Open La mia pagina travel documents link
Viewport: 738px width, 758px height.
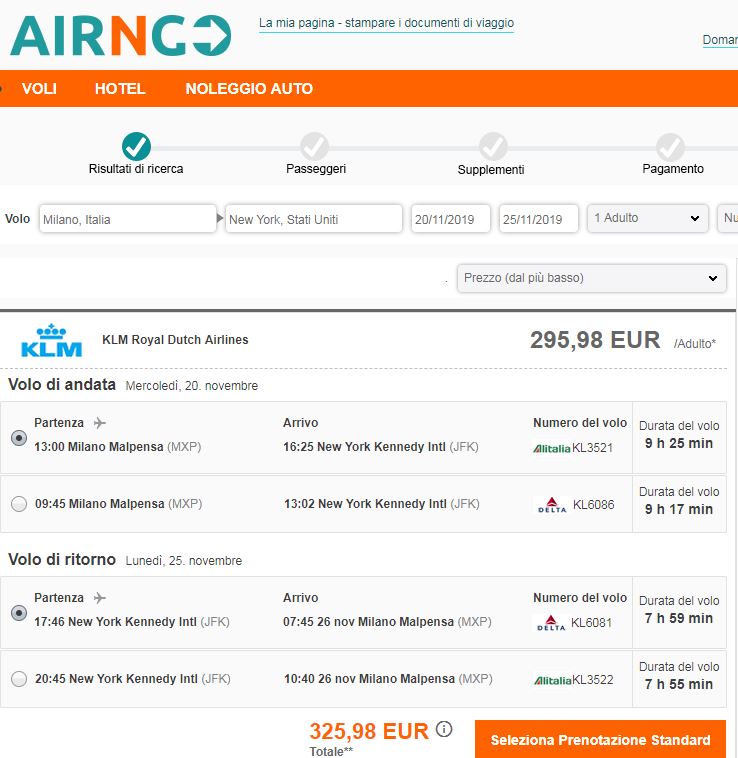(x=386, y=23)
